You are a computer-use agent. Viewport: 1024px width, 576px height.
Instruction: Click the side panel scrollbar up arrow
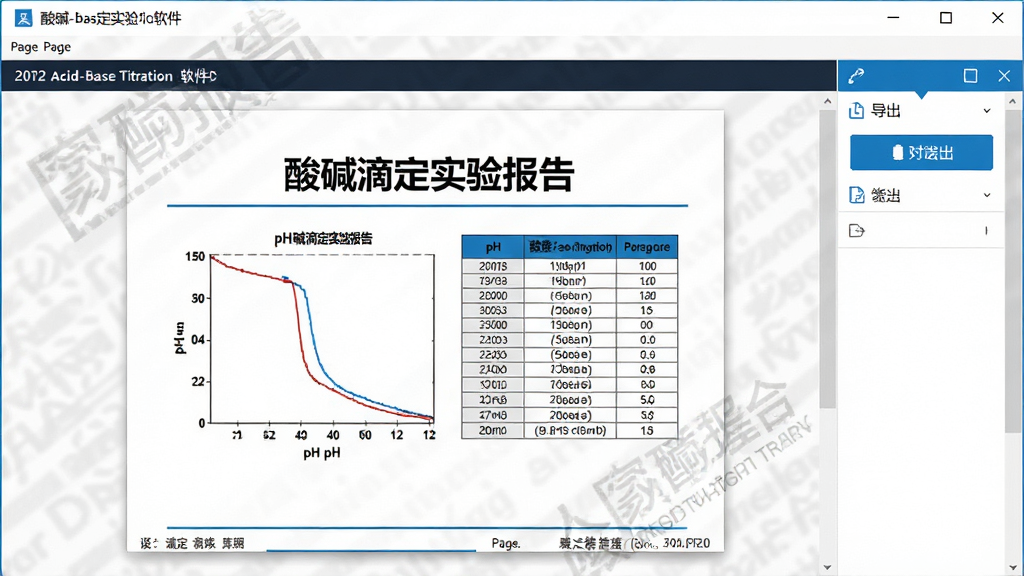[x=1012, y=102]
